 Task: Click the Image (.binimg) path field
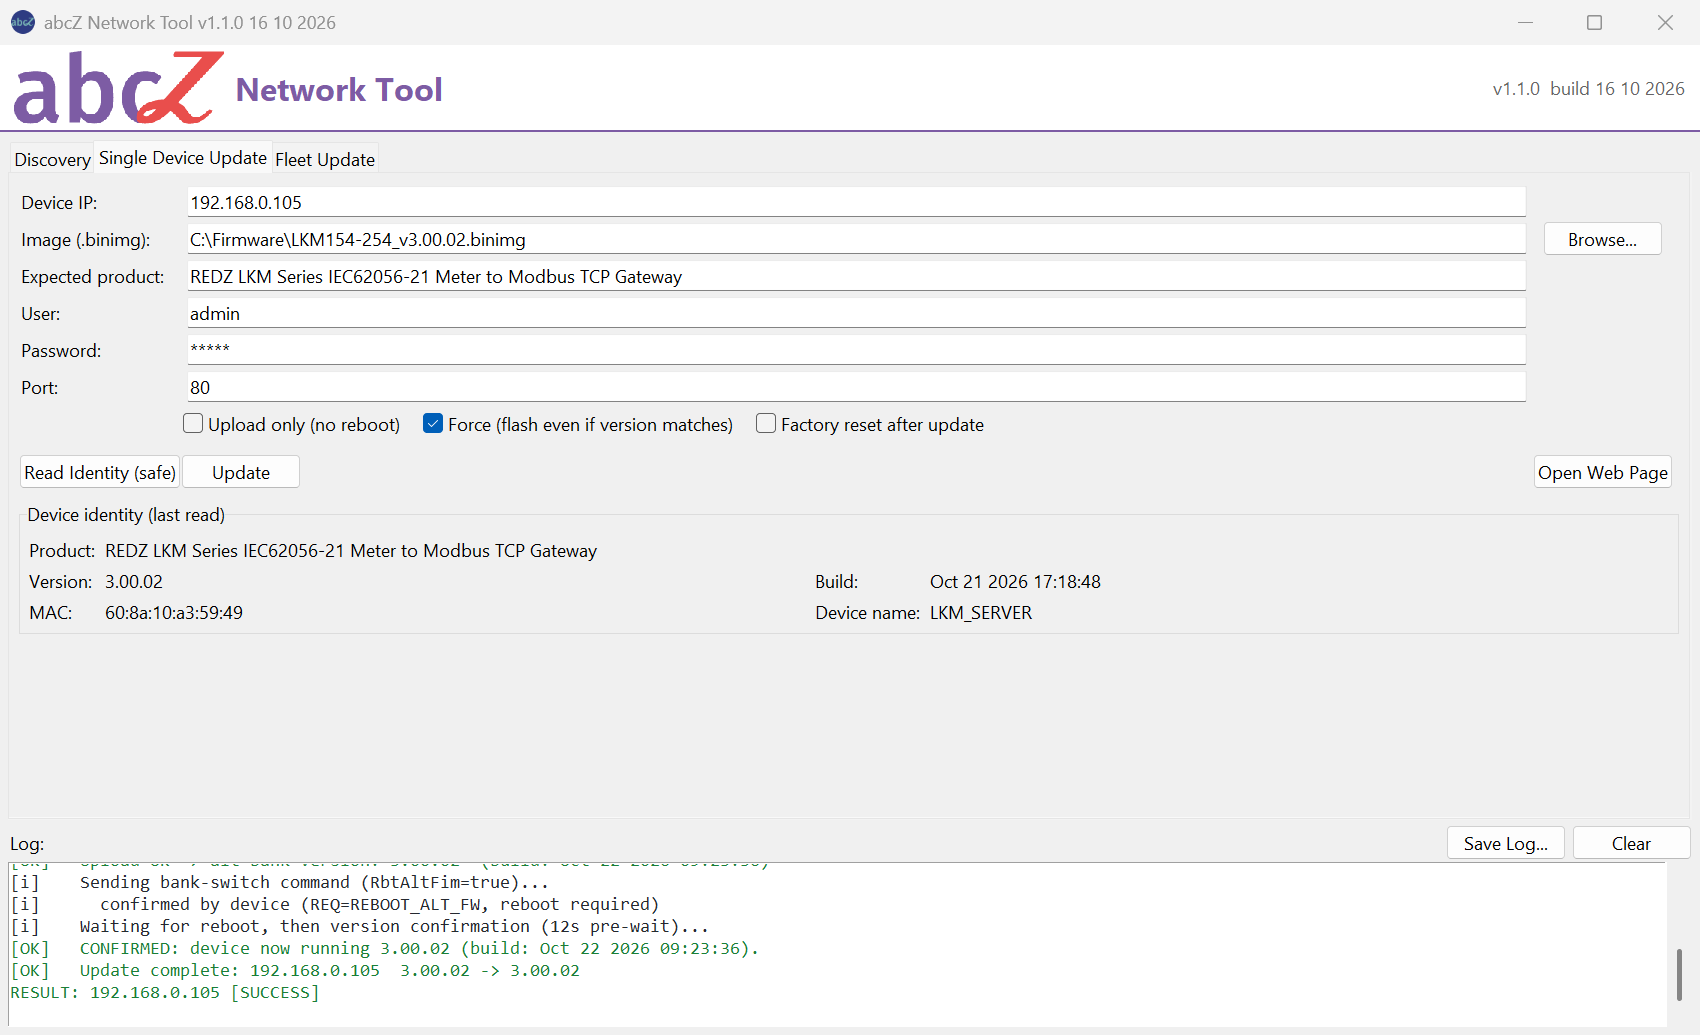pyautogui.click(x=856, y=239)
